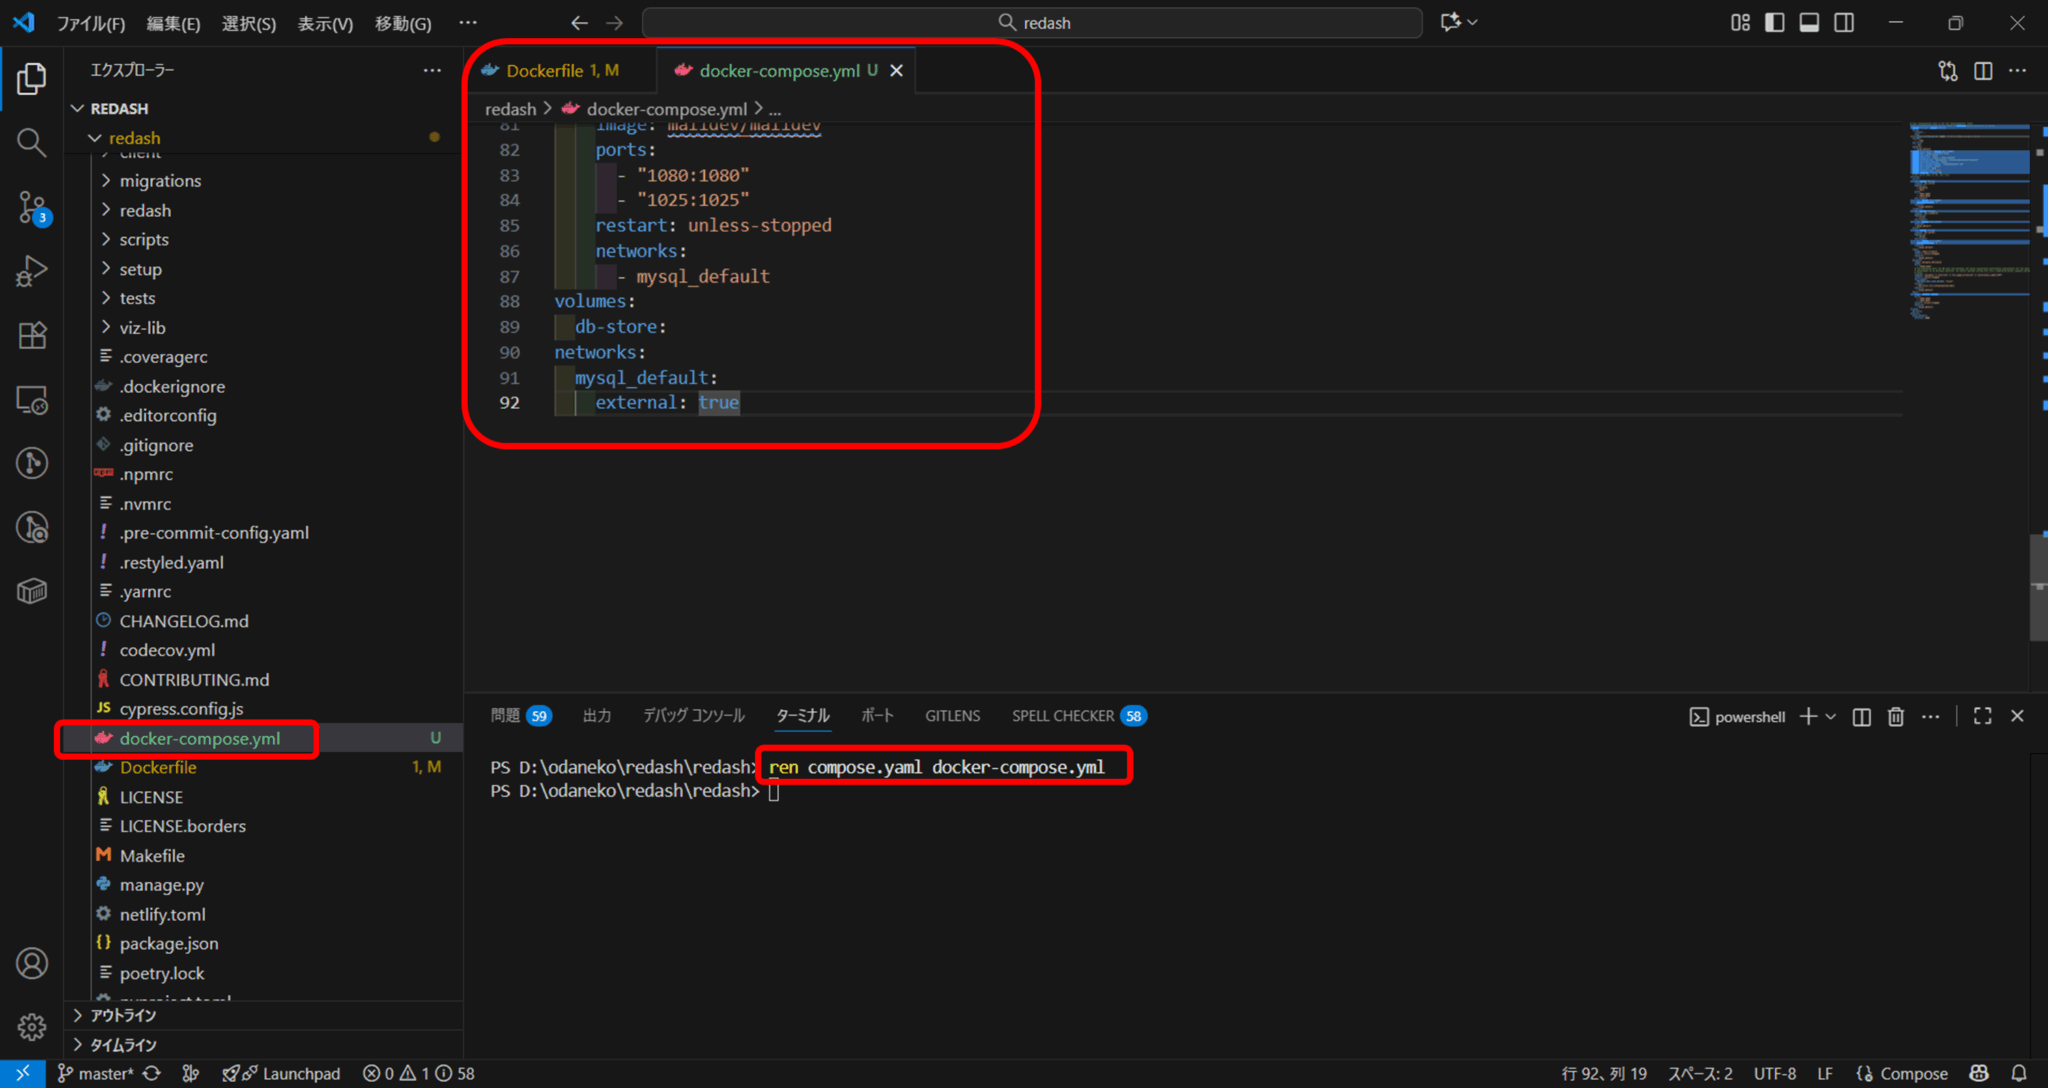Switch to the 出力 panel tab

click(x=597, y=716)
